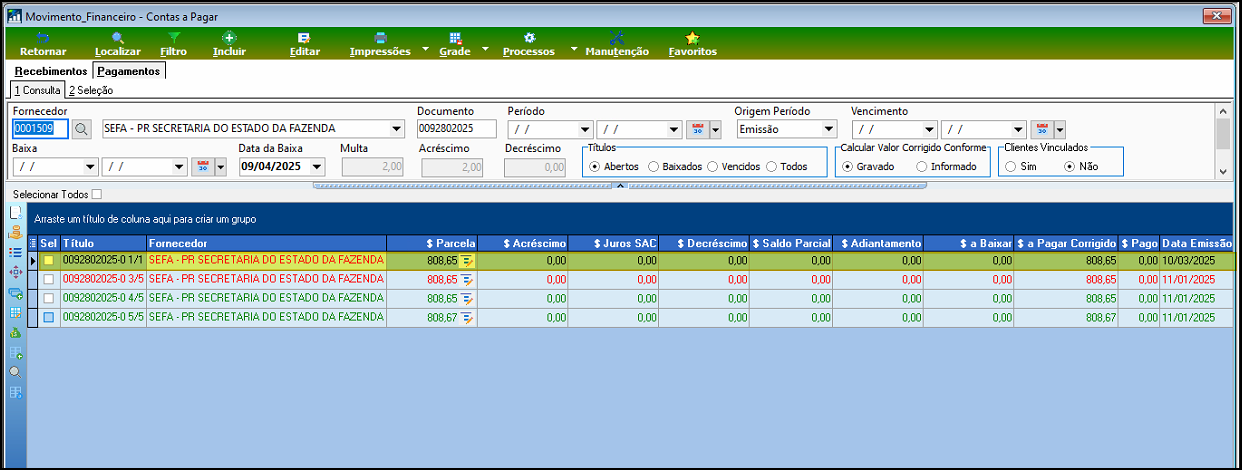The width and height of the screenshot is (1242, 470).
Task: Choose Sim for Clientes Vinculados
Action: 1011,167
